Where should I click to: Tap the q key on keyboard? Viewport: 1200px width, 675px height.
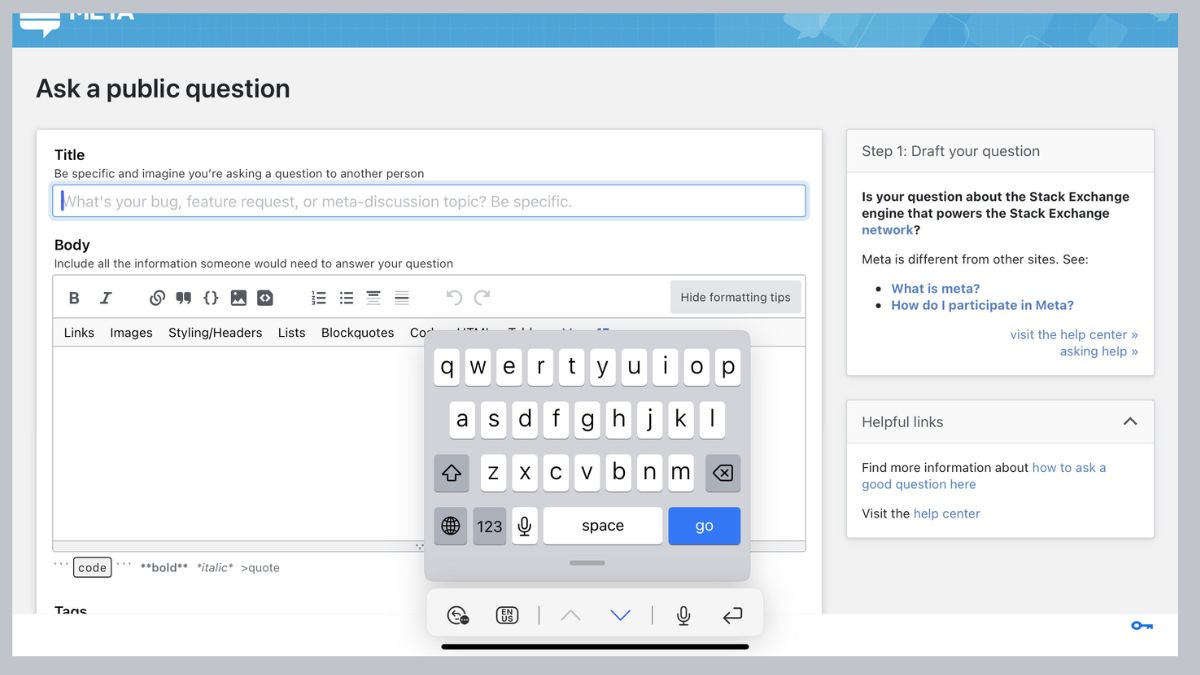447,367
